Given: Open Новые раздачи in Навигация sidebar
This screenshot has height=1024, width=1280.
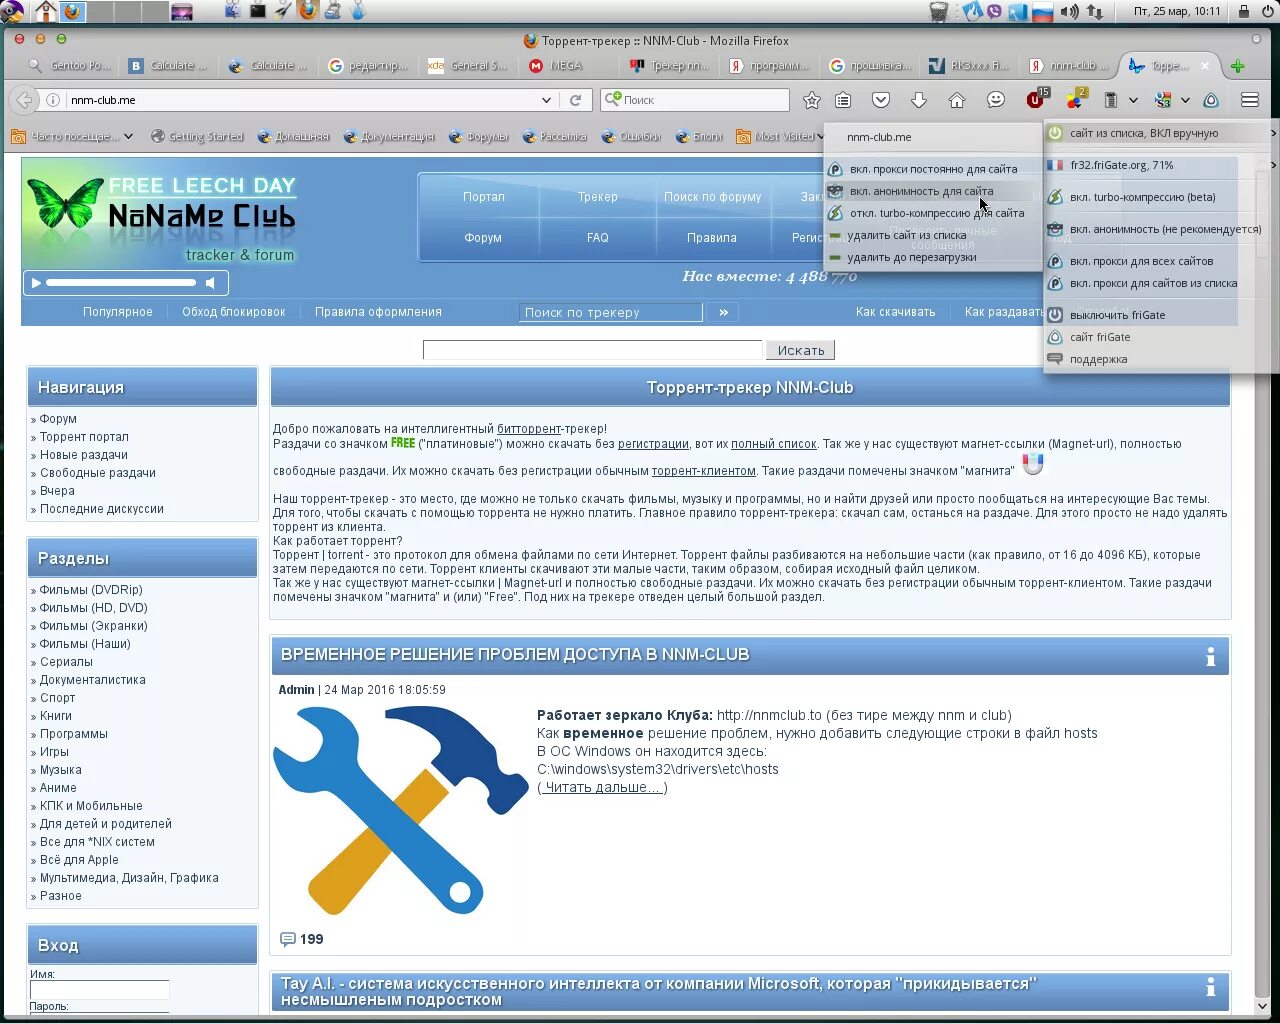Looking at the screenshot, I should (84, 455).
